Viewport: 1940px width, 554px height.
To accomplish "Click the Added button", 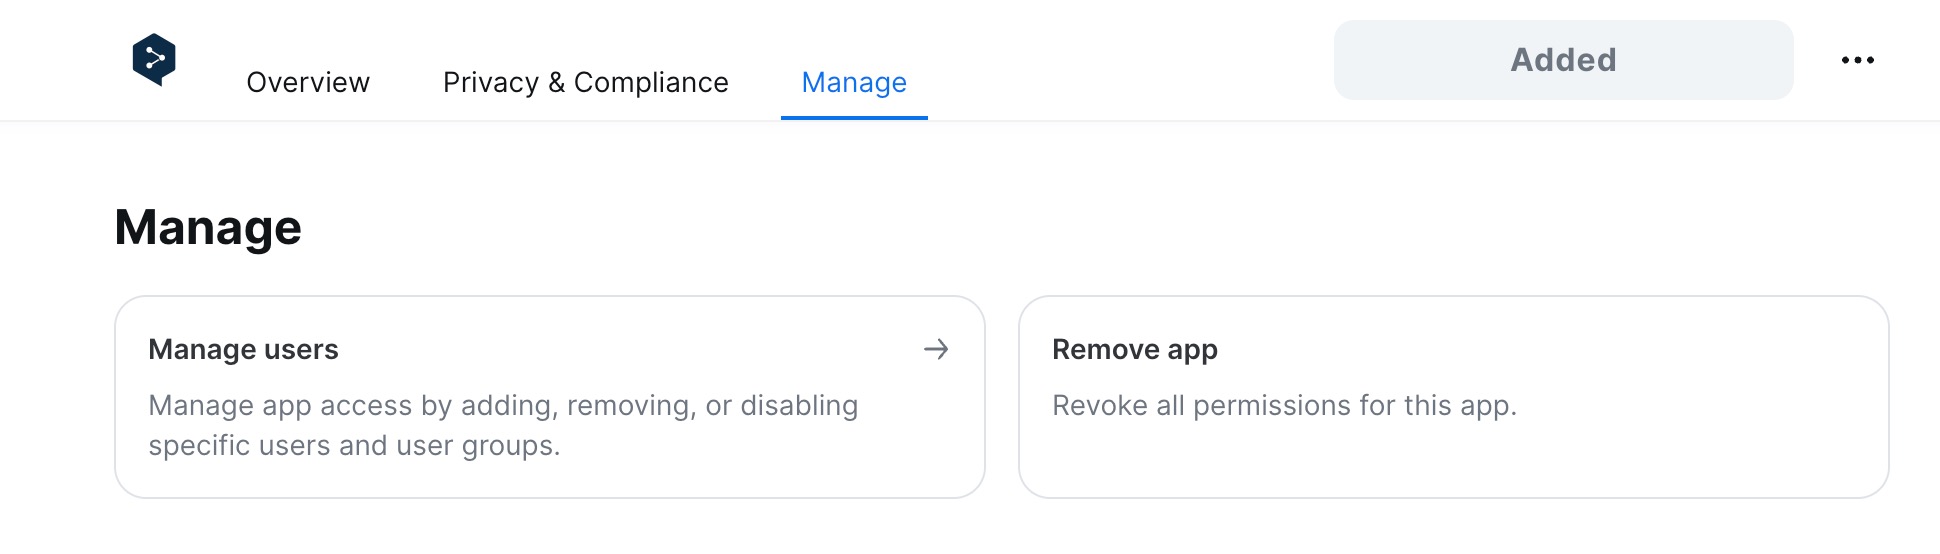I will (x=1563, y=60).
